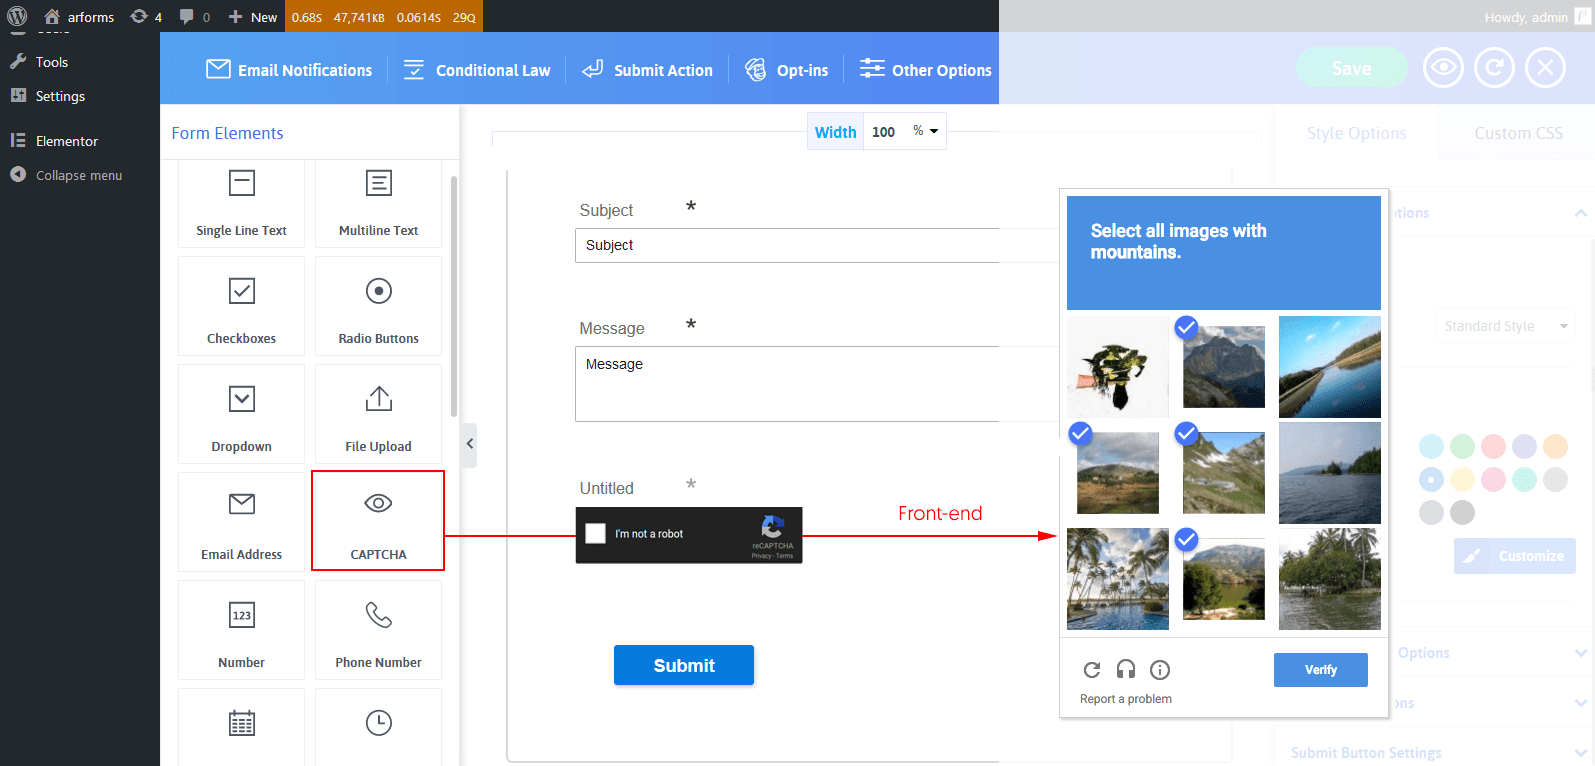Click into the Subject input field
Screen dimensions: 1595x766
[786, 245]
